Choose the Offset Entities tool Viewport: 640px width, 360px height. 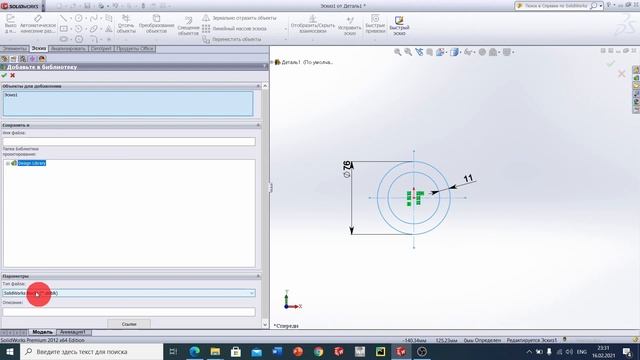[x=188, y=26]
